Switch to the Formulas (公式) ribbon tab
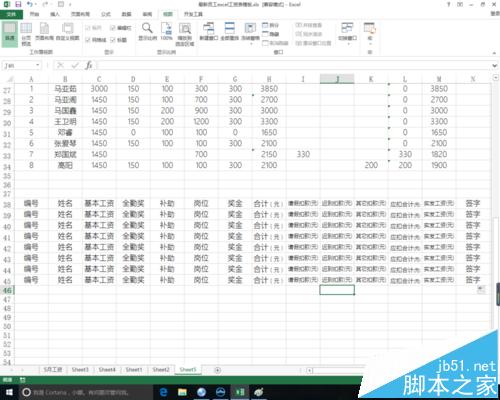 pyautogui.click(x=106, y=14)
